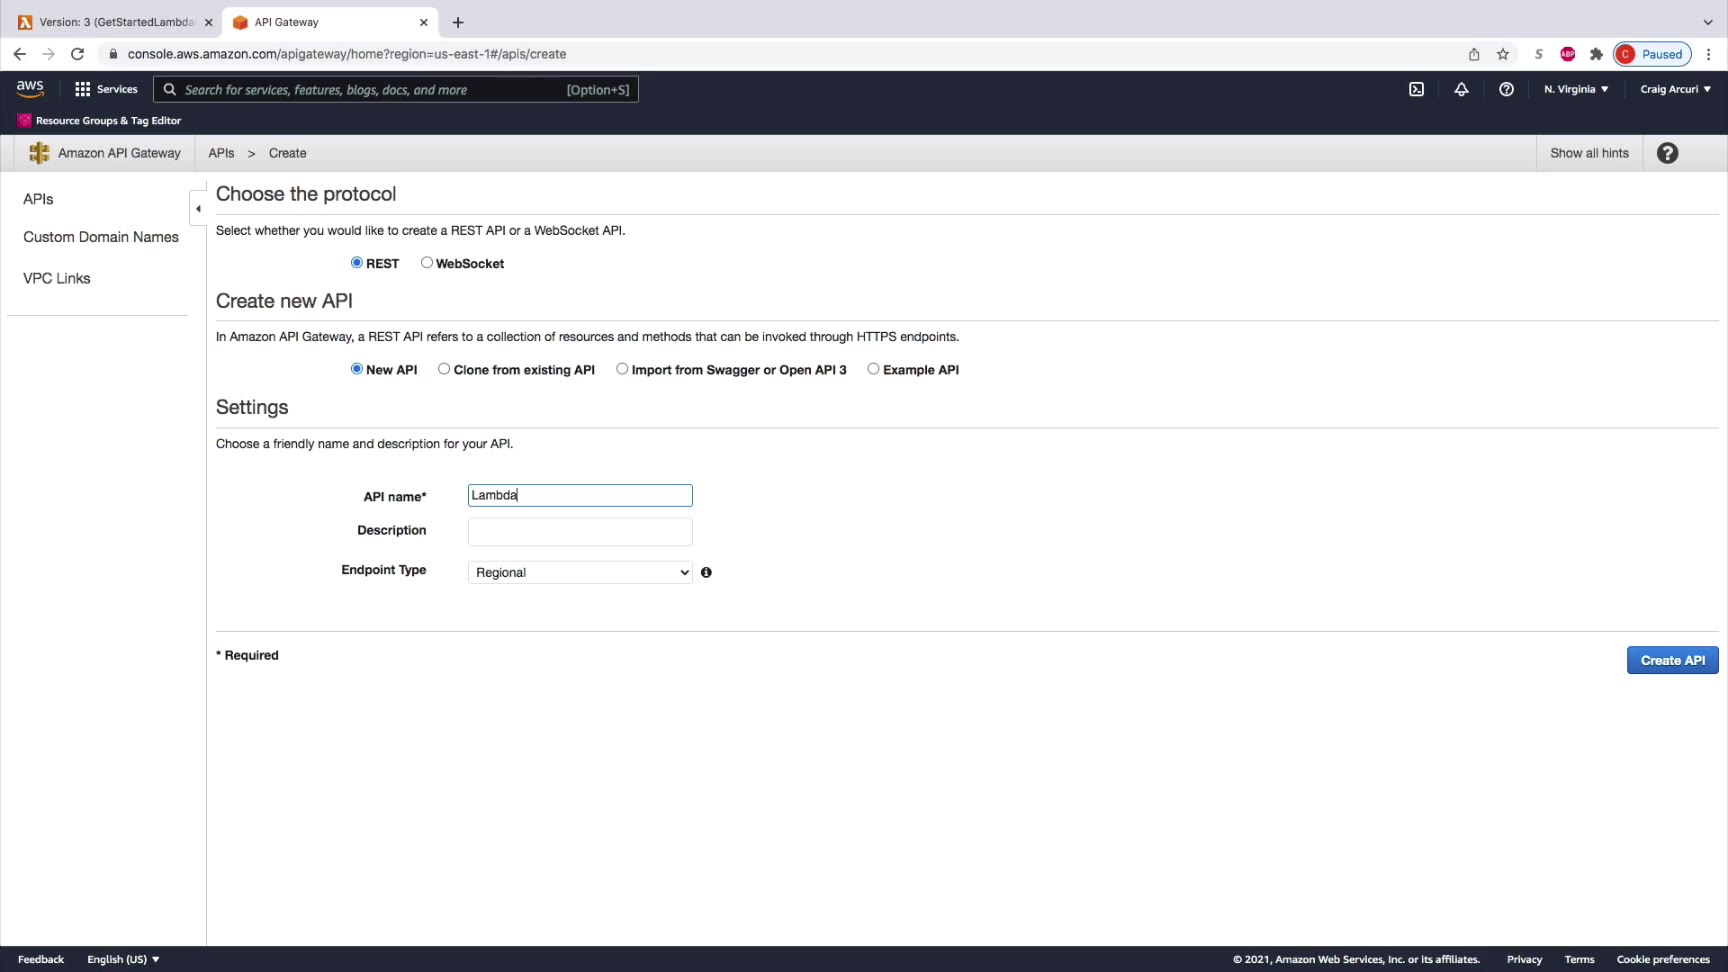Open the Services grid menu

[x=106, y=89]
